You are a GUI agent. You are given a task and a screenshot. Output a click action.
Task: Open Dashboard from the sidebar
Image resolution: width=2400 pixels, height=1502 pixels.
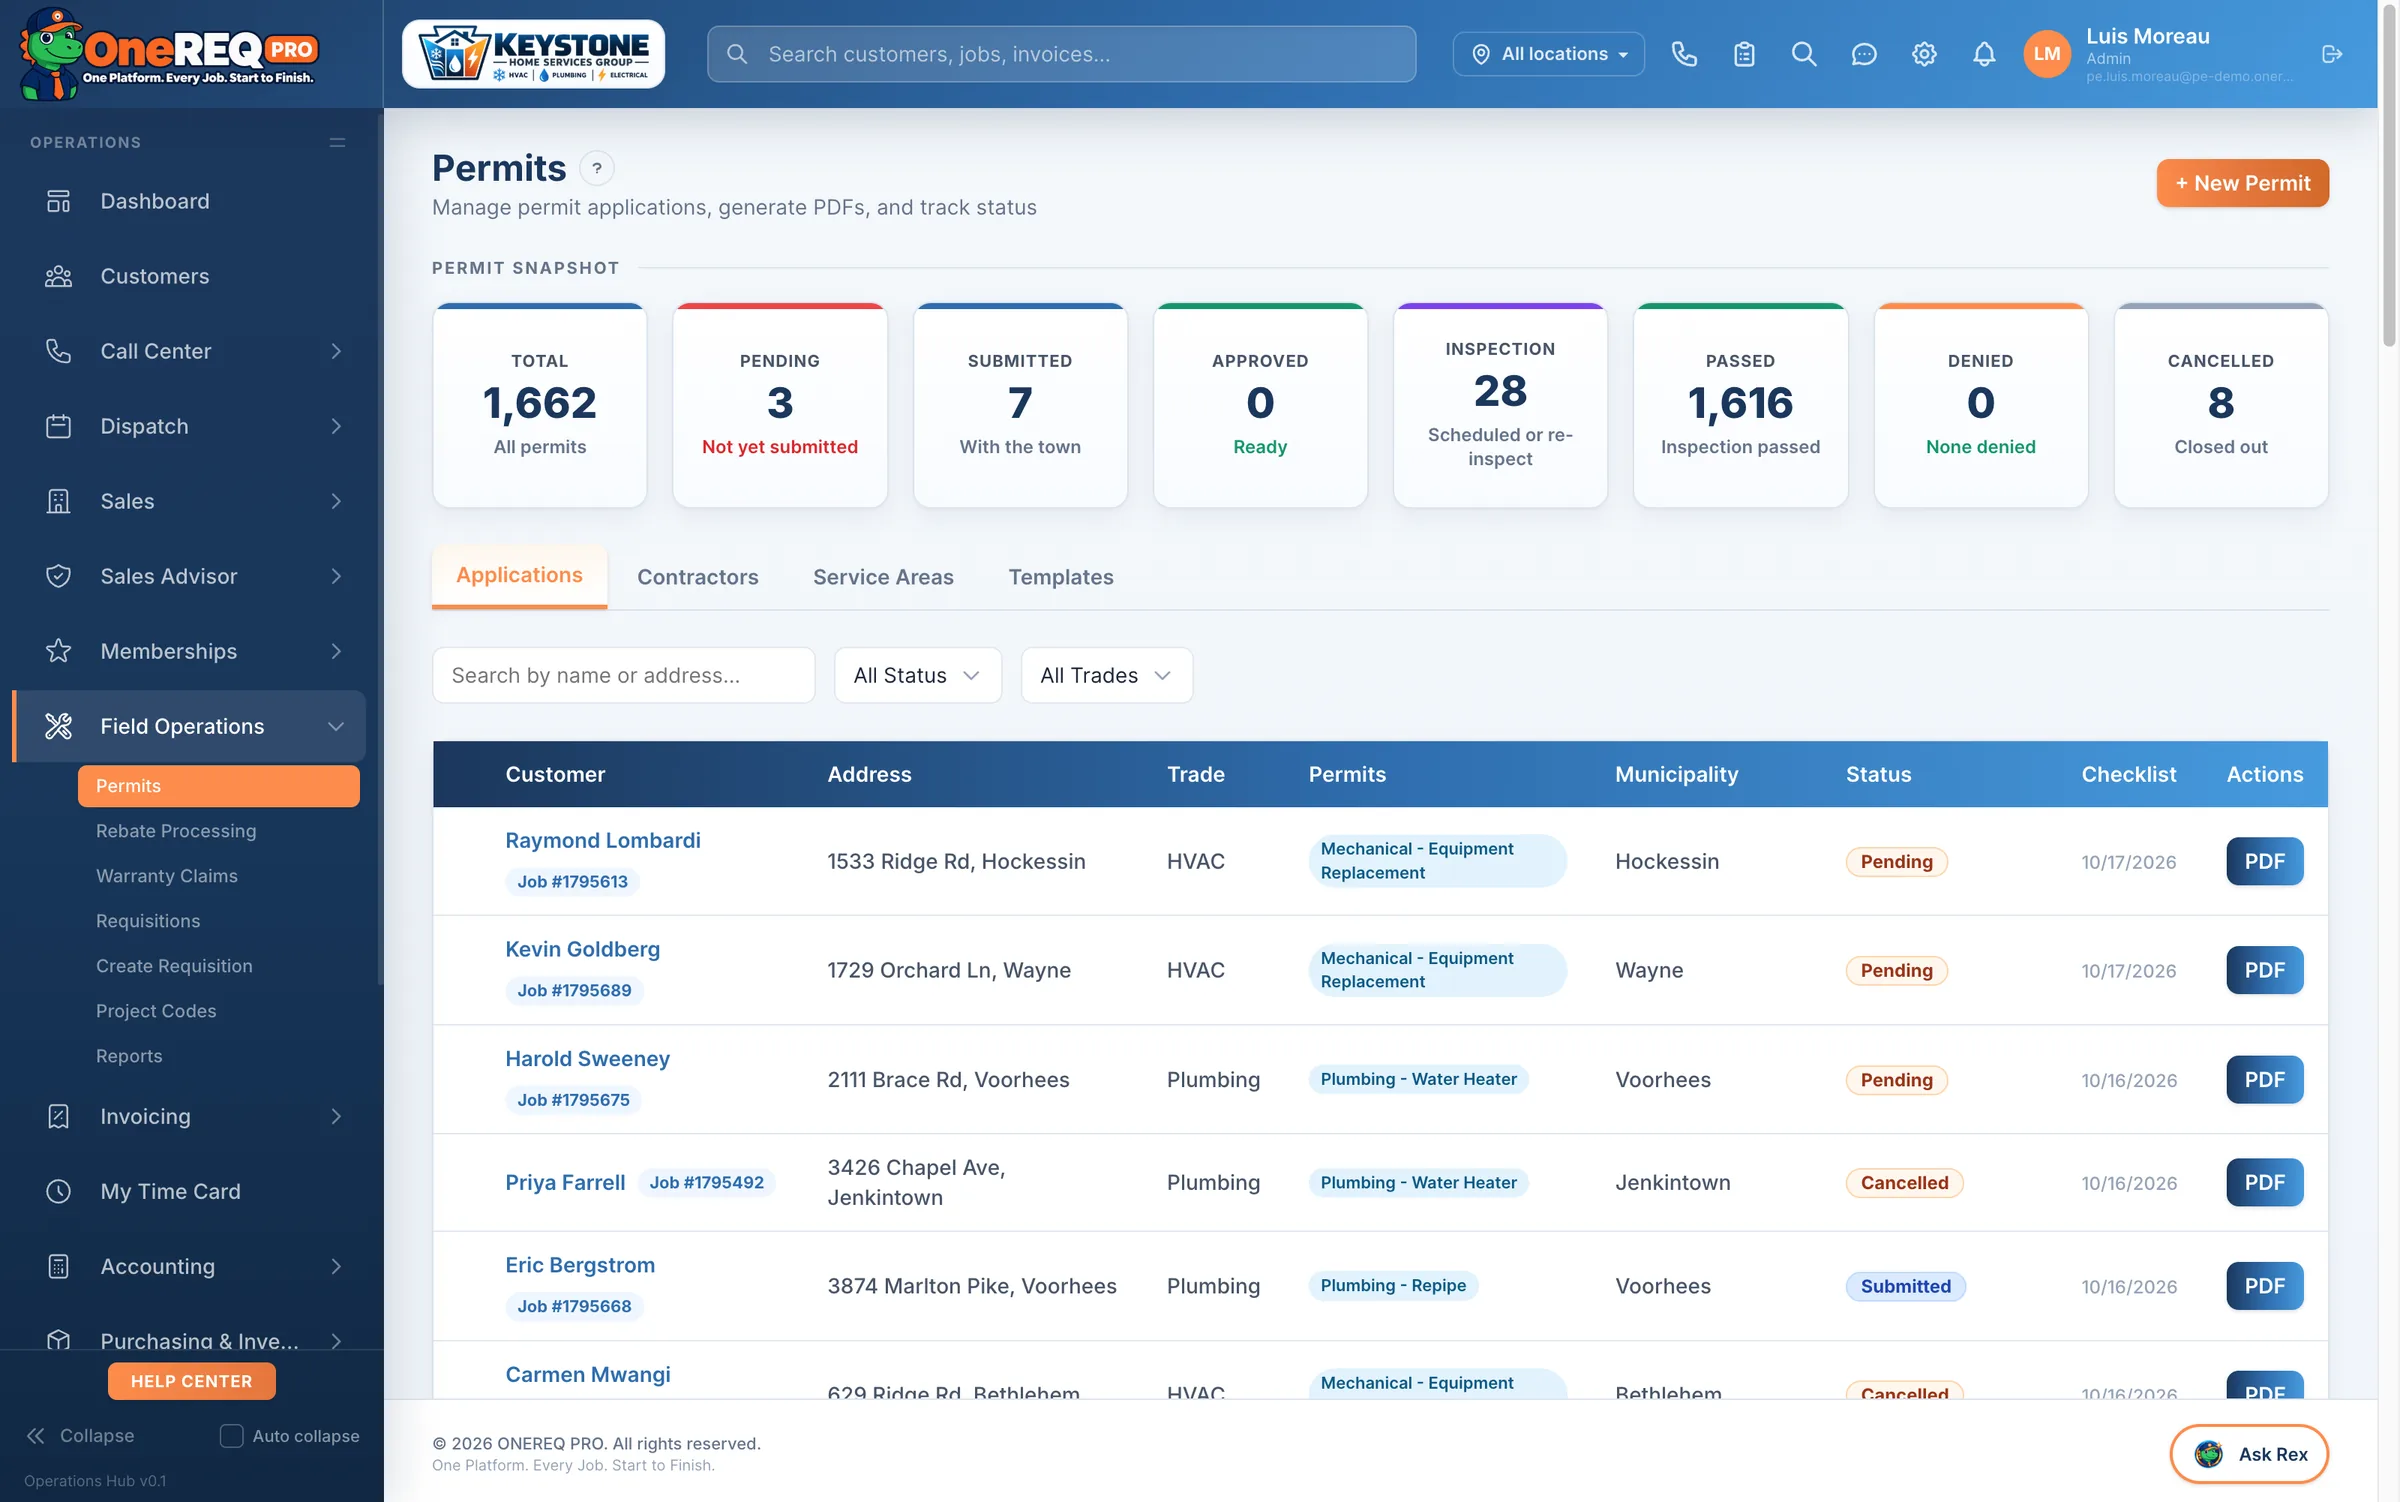coord(189,201)
